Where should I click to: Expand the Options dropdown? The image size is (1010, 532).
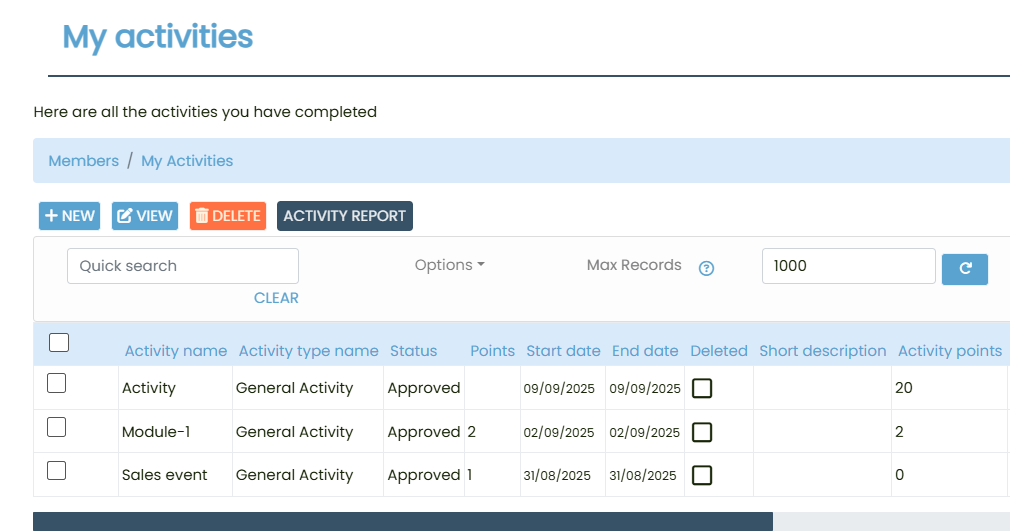tap(449, 265)
